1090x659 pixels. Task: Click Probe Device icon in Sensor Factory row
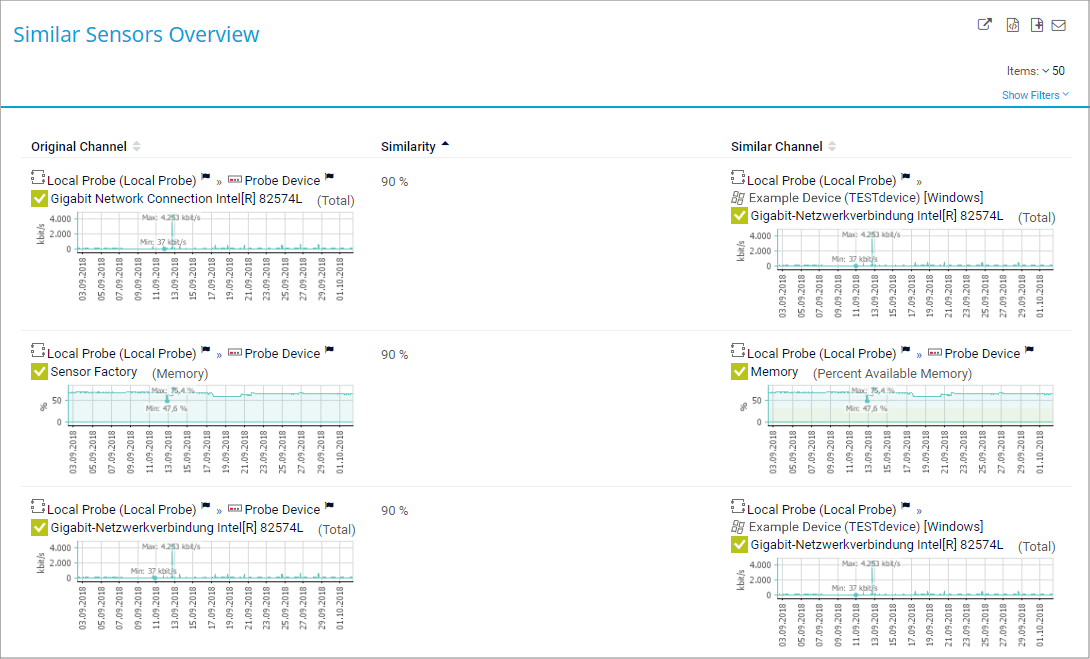pyautogui.click(x=235, y=353)
